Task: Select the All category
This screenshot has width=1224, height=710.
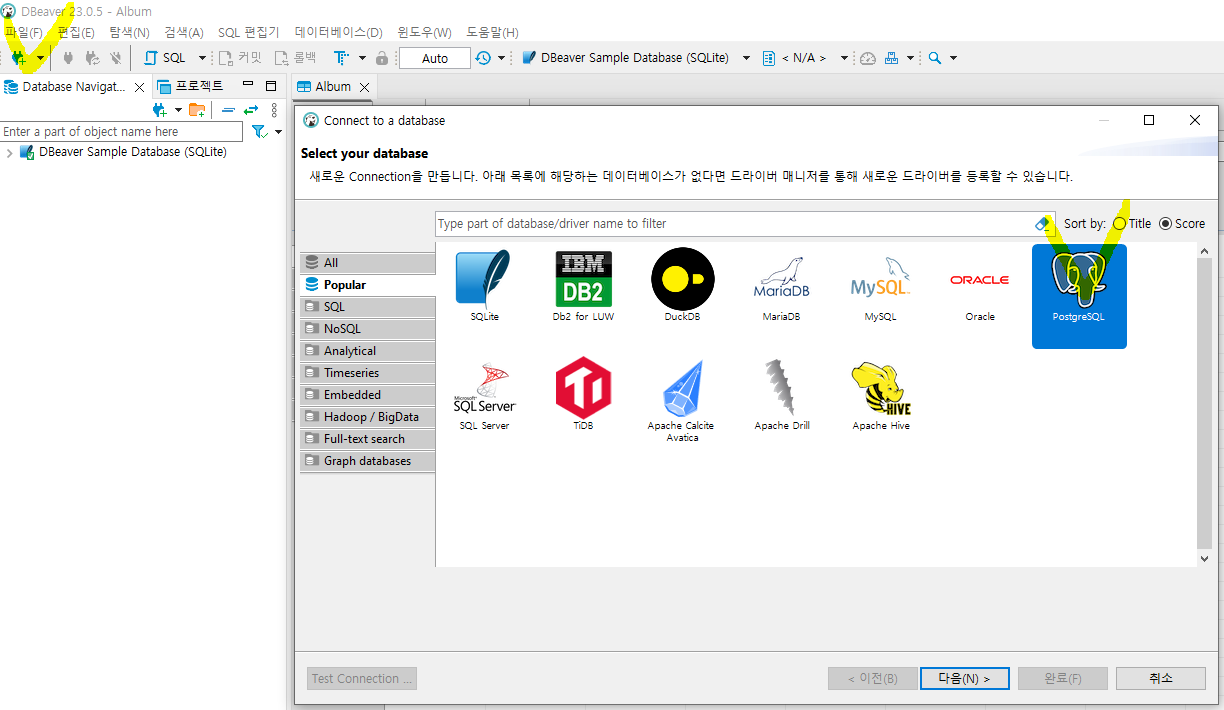Action: tap(368, 263)
